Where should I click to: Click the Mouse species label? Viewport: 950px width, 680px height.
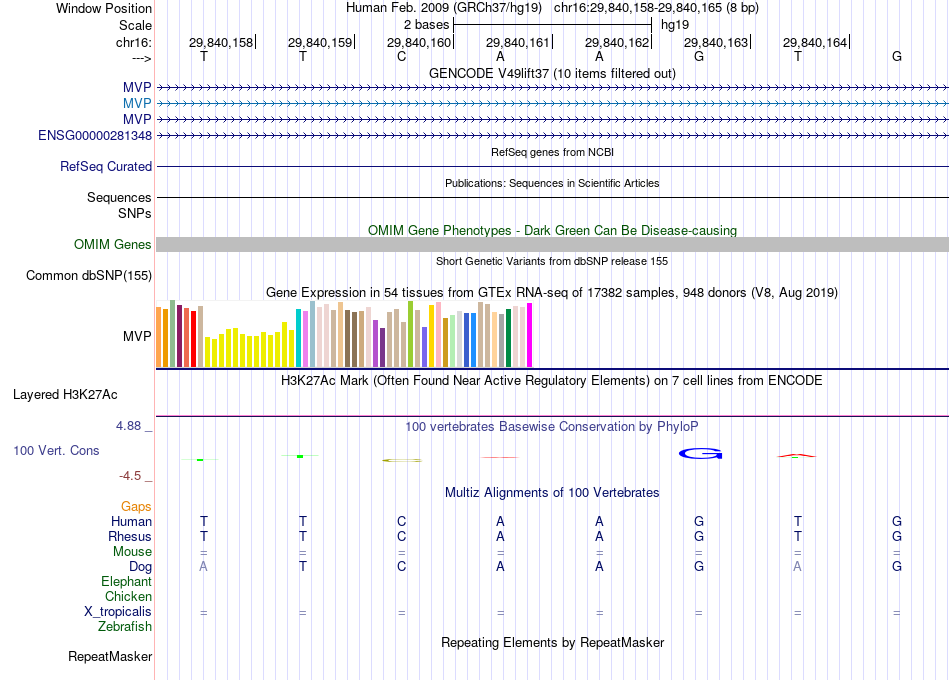click(x=132, y=552)
